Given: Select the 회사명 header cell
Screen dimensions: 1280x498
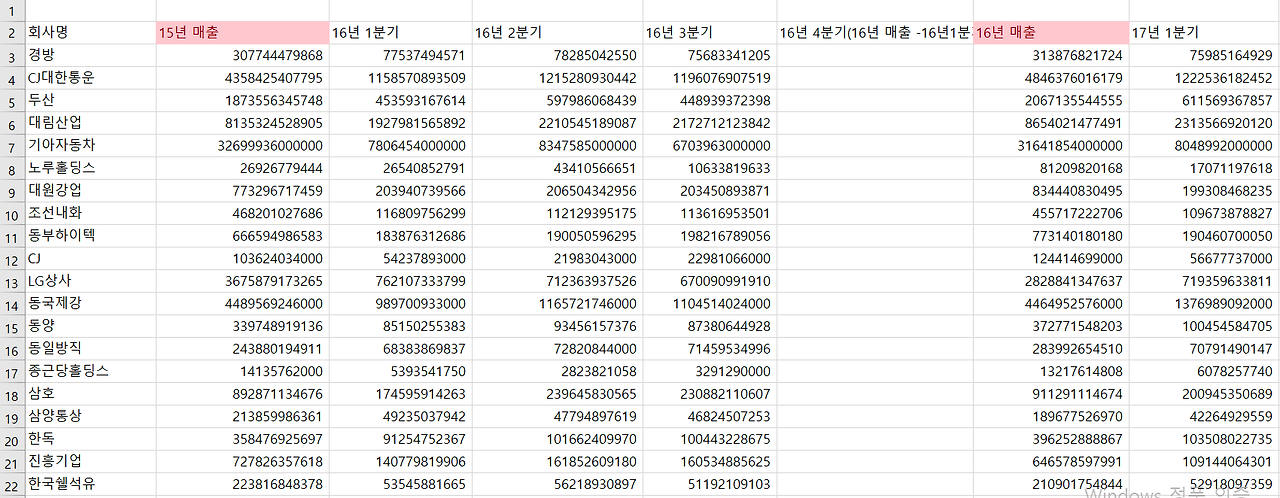Looking at the screenshot, I should [x=90, y=33].
